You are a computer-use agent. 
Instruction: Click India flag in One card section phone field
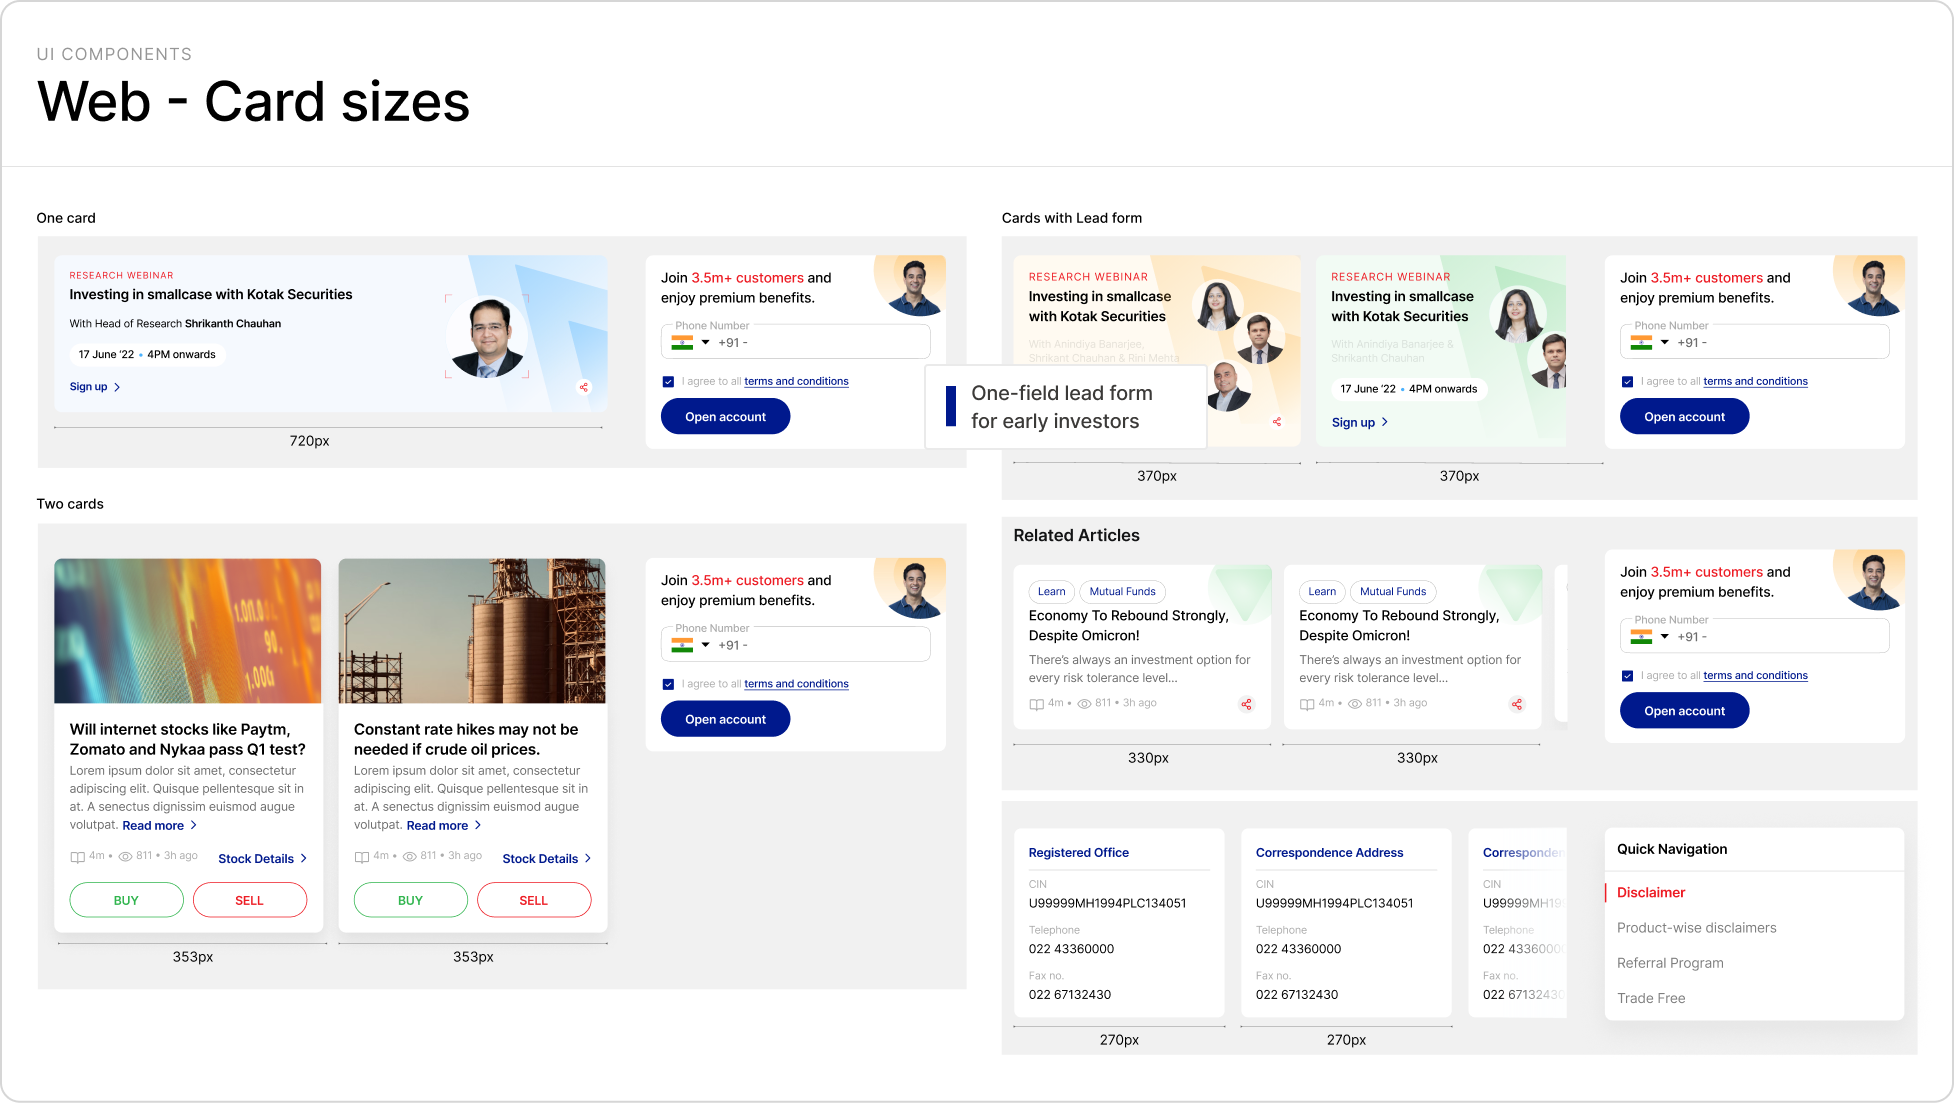[682, 342]
